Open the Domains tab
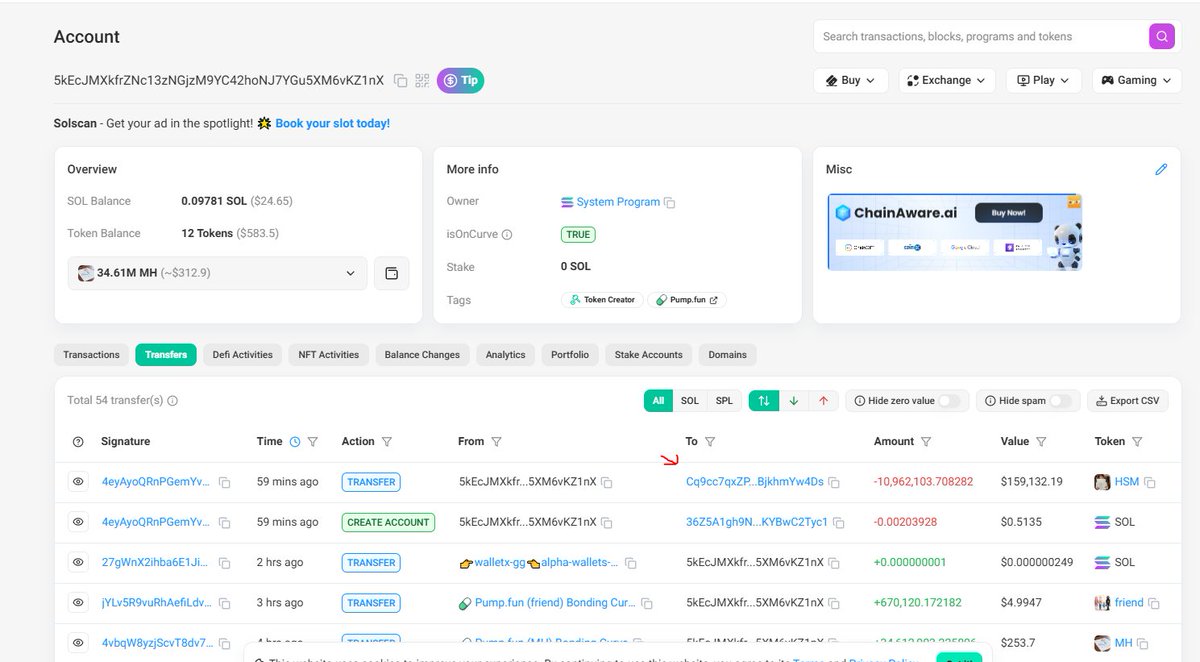1200x662 pixels. click(727, 355)
